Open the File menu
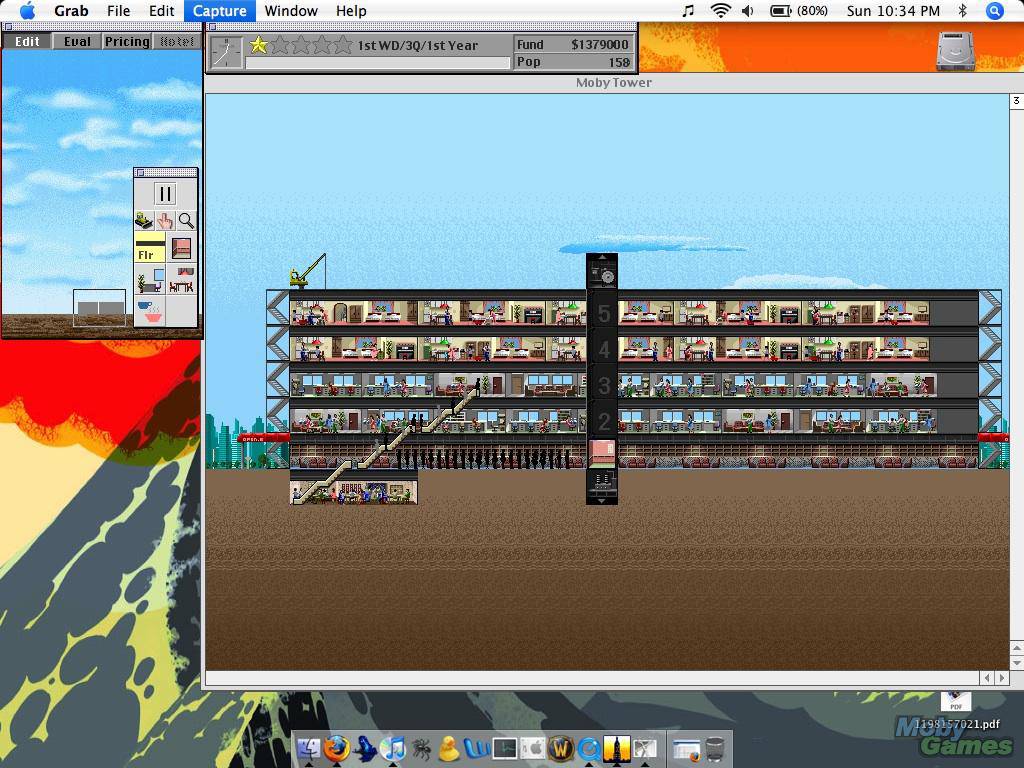 click(x=118, y=10)
